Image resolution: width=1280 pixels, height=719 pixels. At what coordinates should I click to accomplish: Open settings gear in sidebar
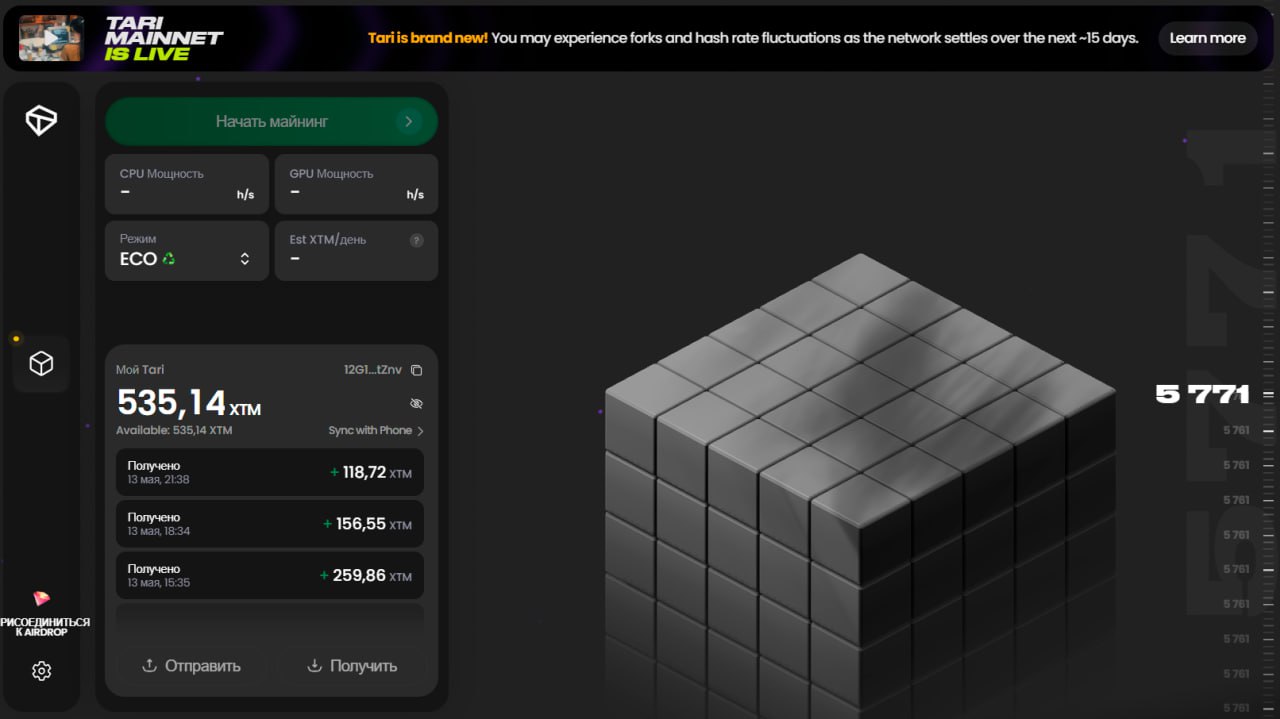coord(41,671)
